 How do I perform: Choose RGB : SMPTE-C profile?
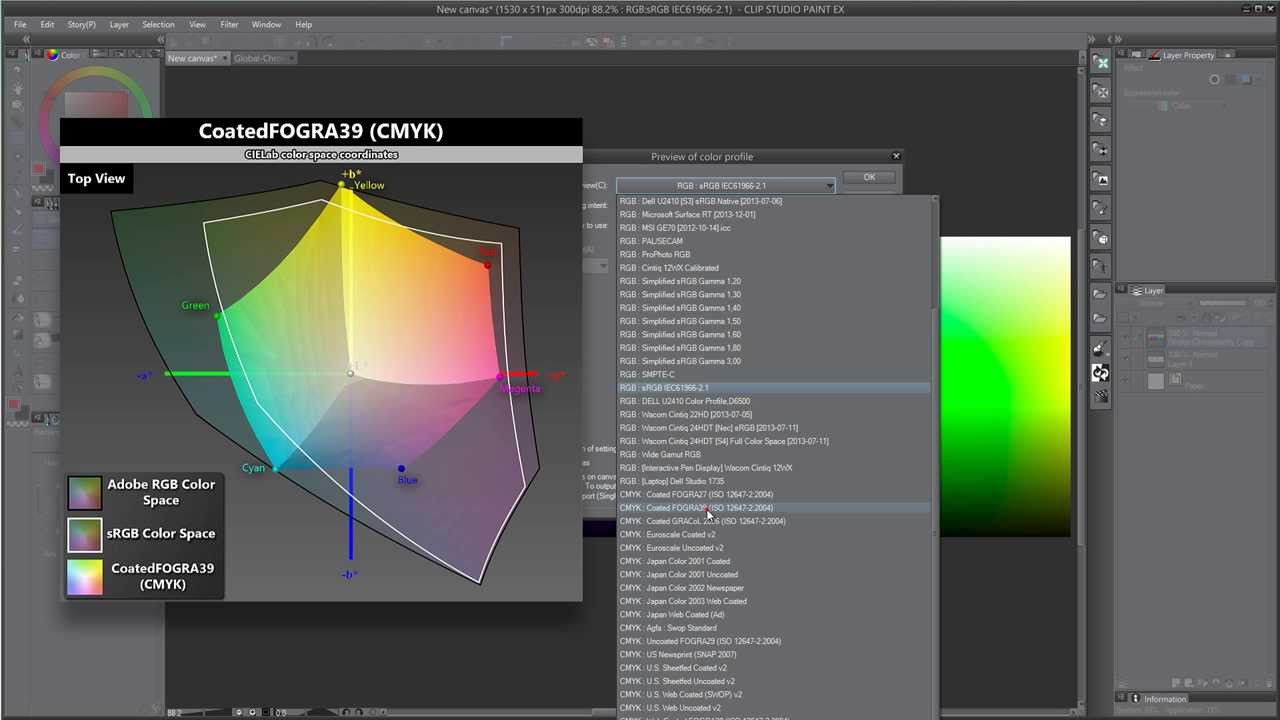pyautogui.click(x=774, y=374)
